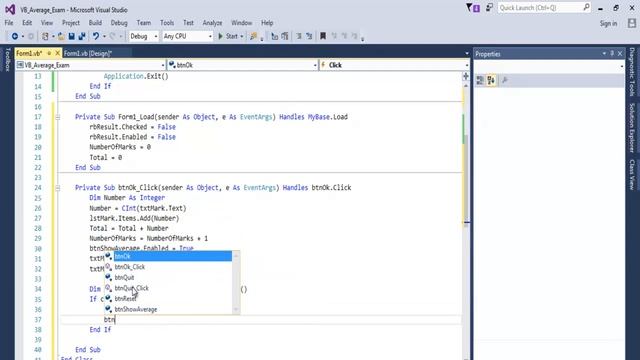Click the New Project toolbar icon
The image size is (640, 360).
point(45,36)
